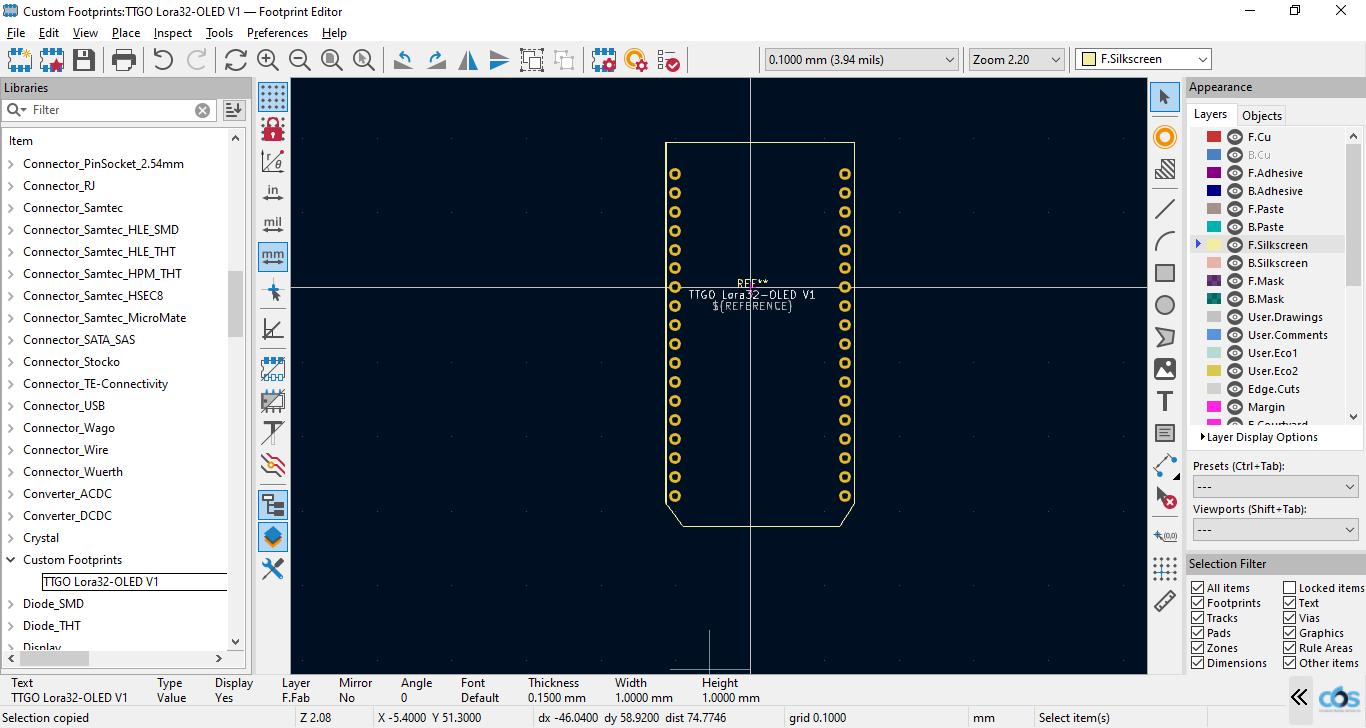Mirror selection horizontally

[468, 60]
